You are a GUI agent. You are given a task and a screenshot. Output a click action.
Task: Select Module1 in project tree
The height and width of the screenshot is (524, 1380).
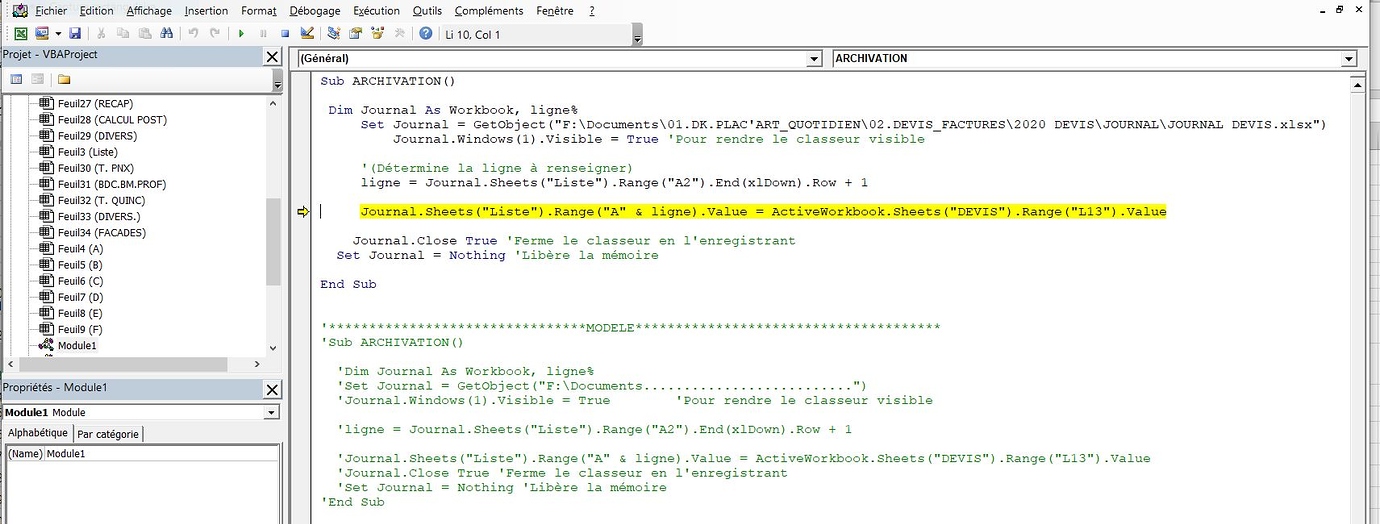pyautogui.click(x=77, y=345)
